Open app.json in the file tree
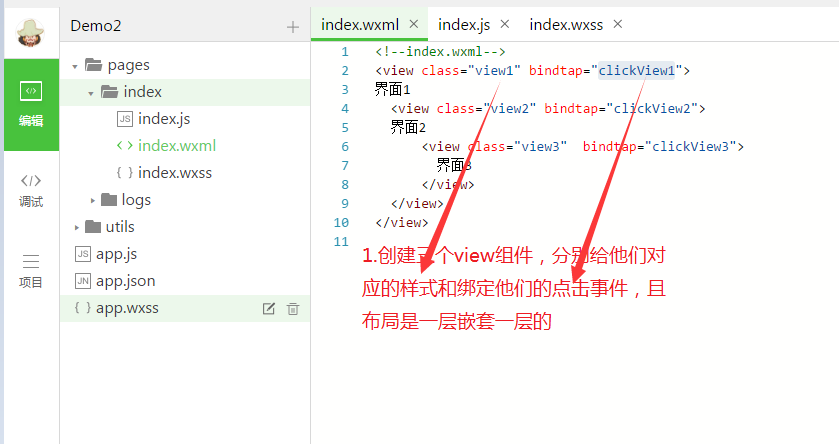Viewport: 839px width, 444px height. (x=125, y=281)
